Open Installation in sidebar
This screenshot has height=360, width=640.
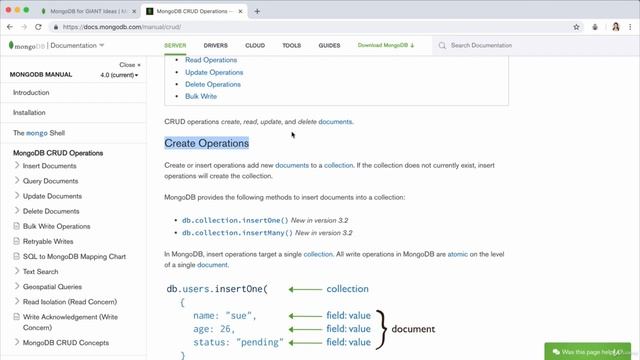click(x=29, y=113)
